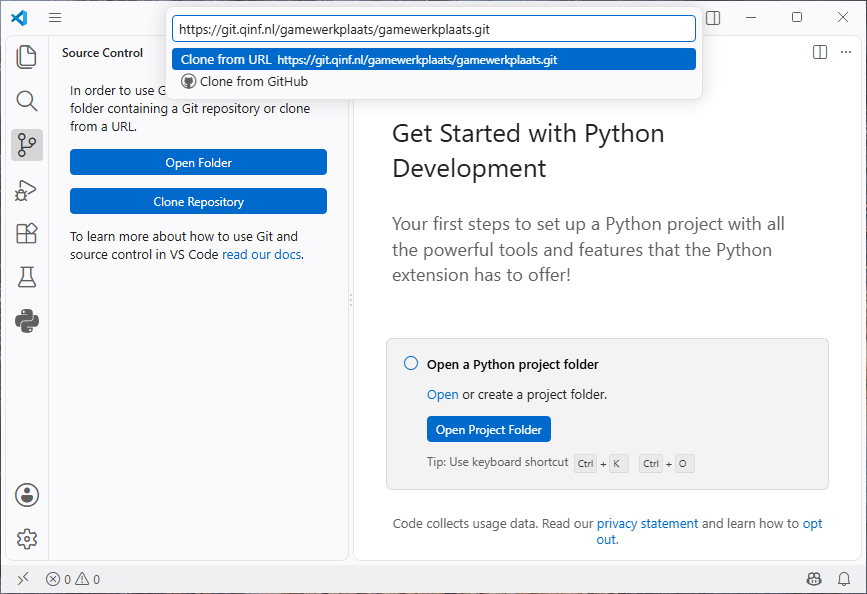Screen dimensions: 867x594
Task: Open the notifications bell
Action: [x=844, y=579]
